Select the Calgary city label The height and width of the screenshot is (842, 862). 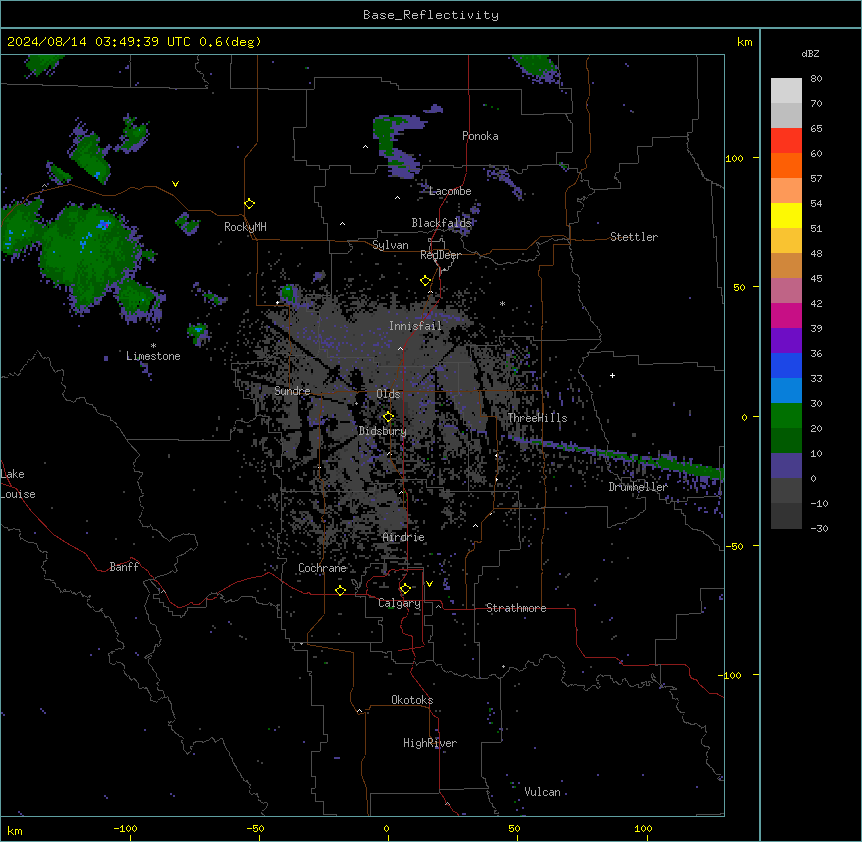tap(400, 603)
